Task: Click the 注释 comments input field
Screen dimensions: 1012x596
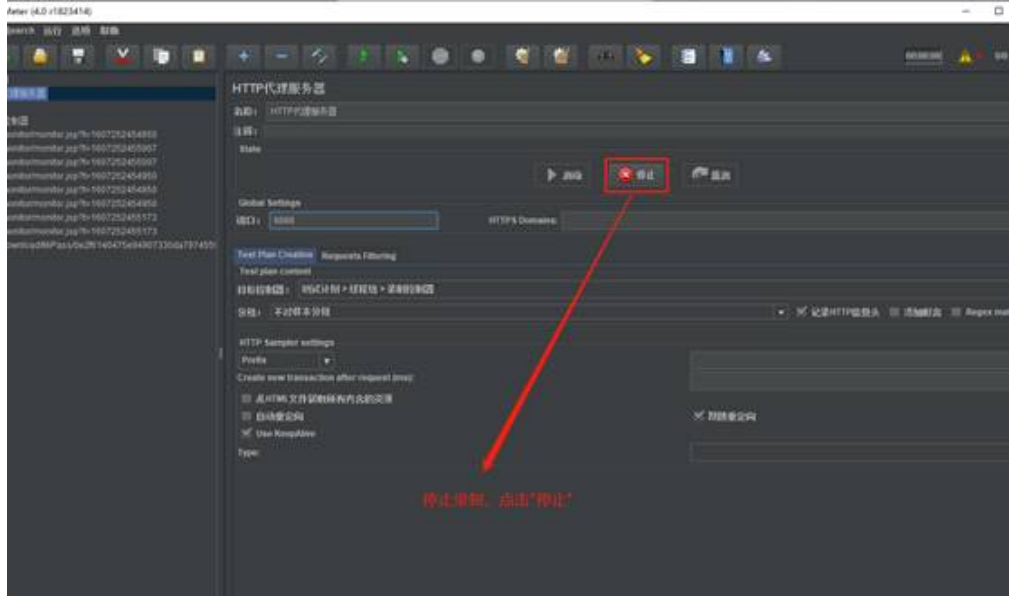Action: coord(636,131)
